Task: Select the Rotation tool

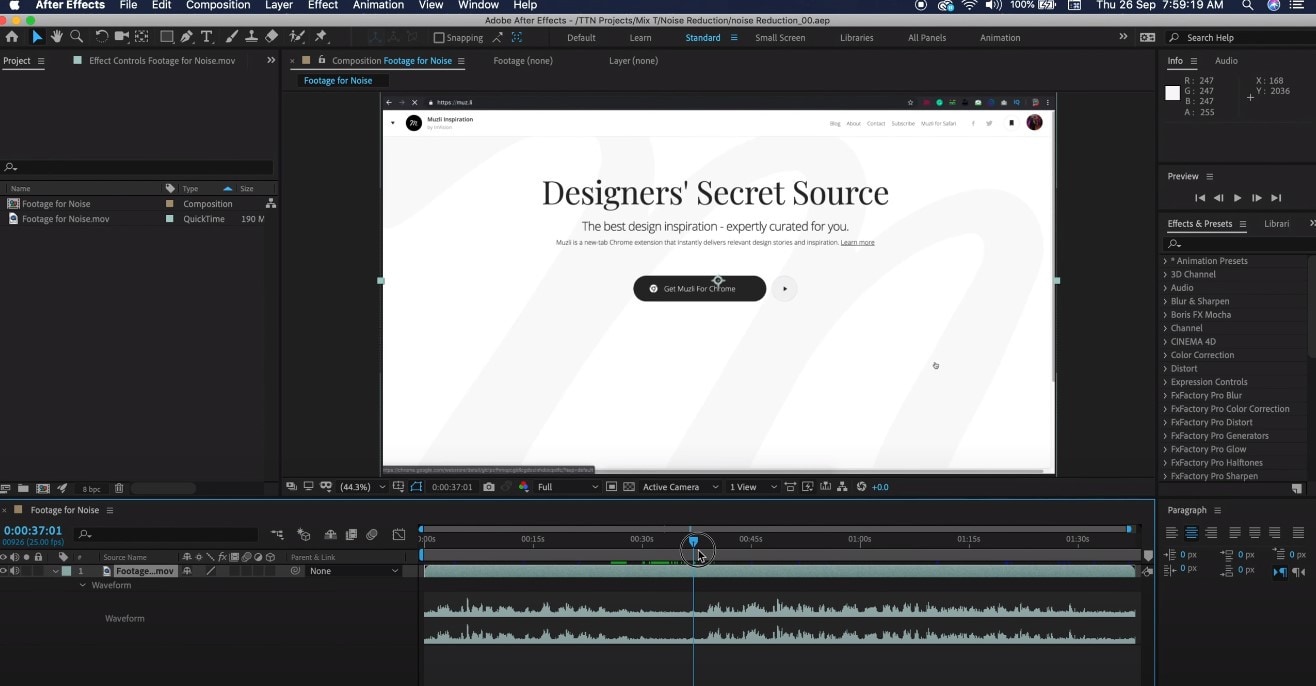Action: [x=101, y=37]
